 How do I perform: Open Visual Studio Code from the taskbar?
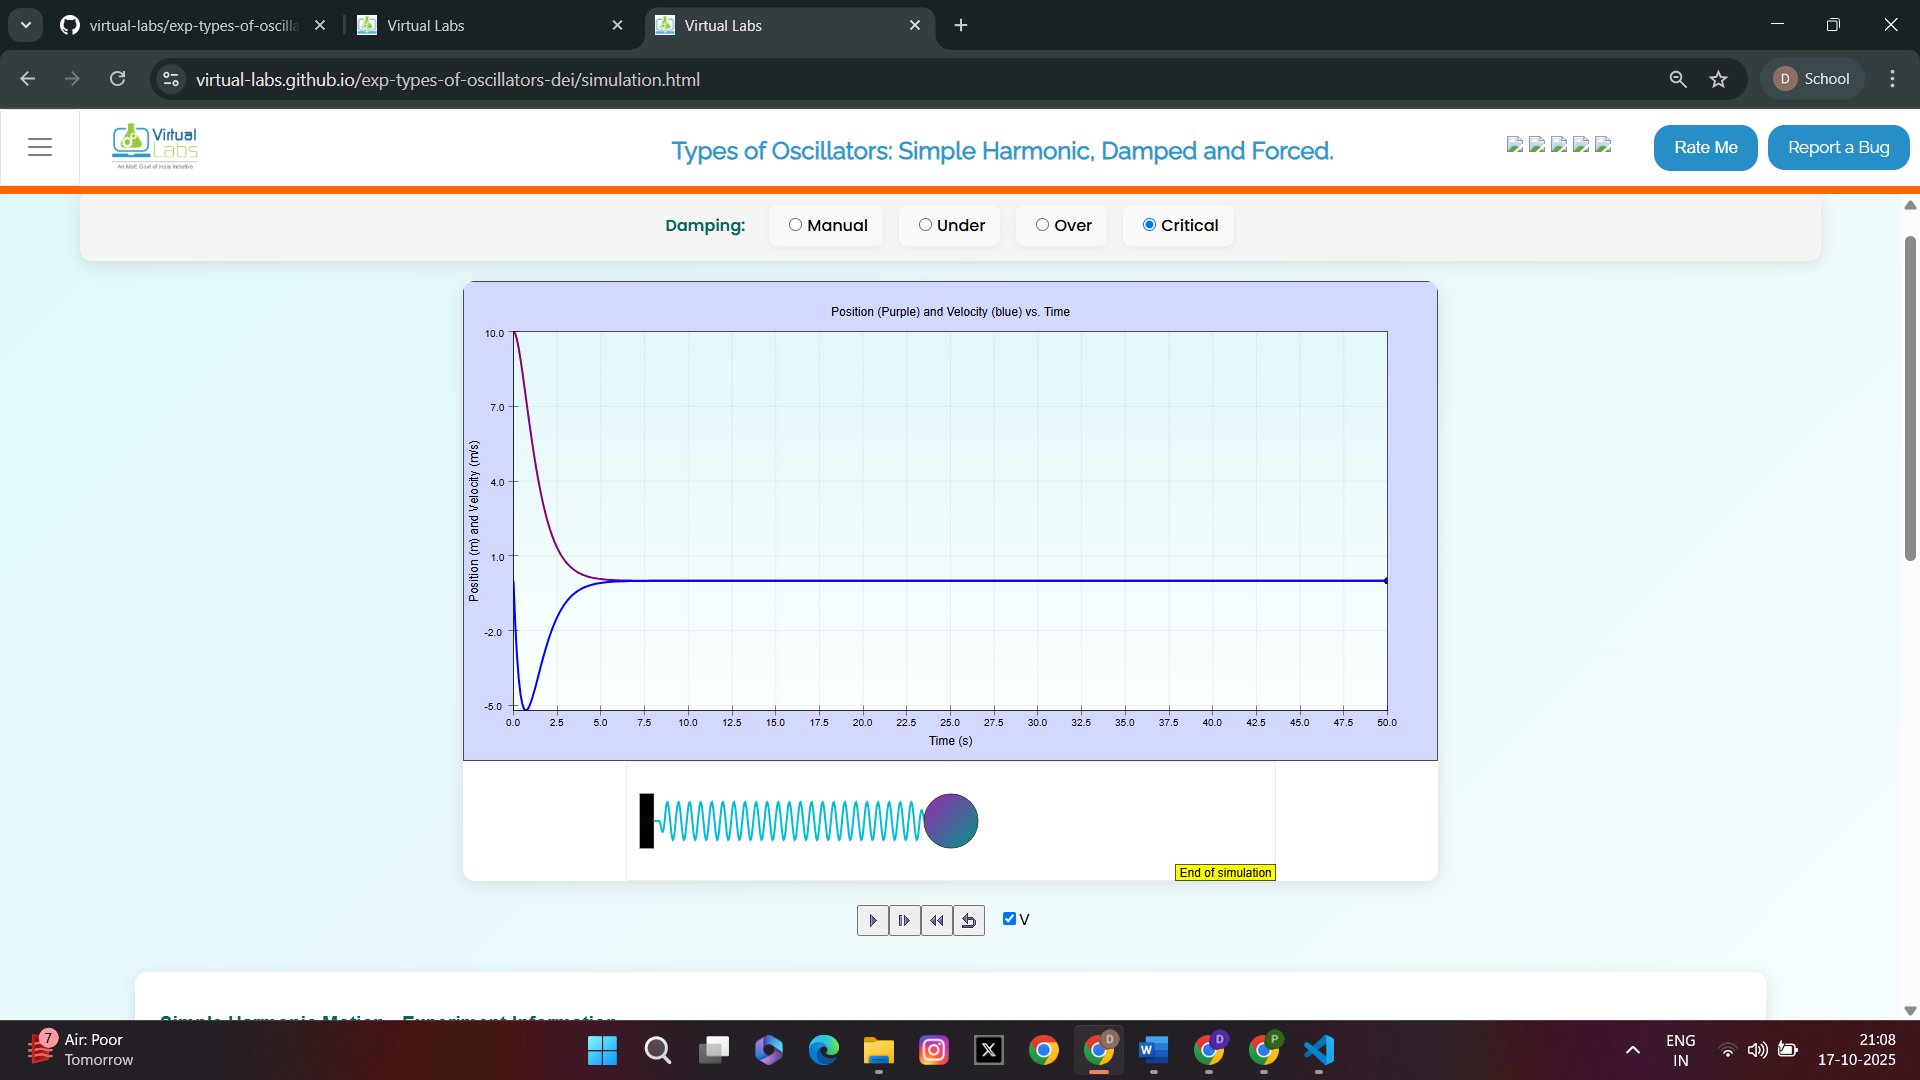click(1318, 1050)
